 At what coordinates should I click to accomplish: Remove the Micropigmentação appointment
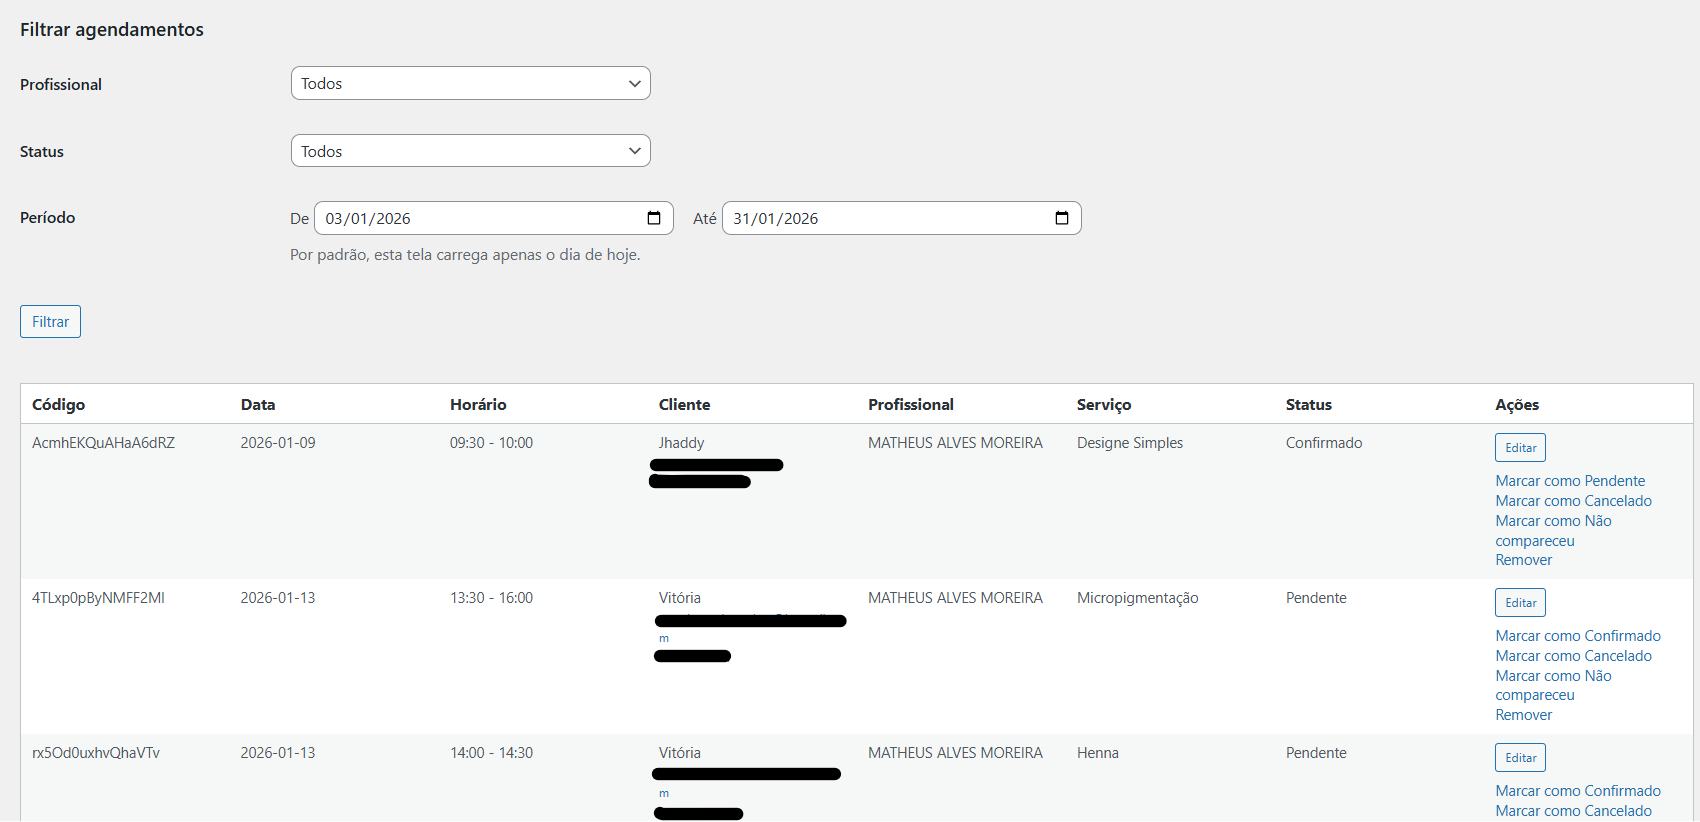pos(1523,715)
